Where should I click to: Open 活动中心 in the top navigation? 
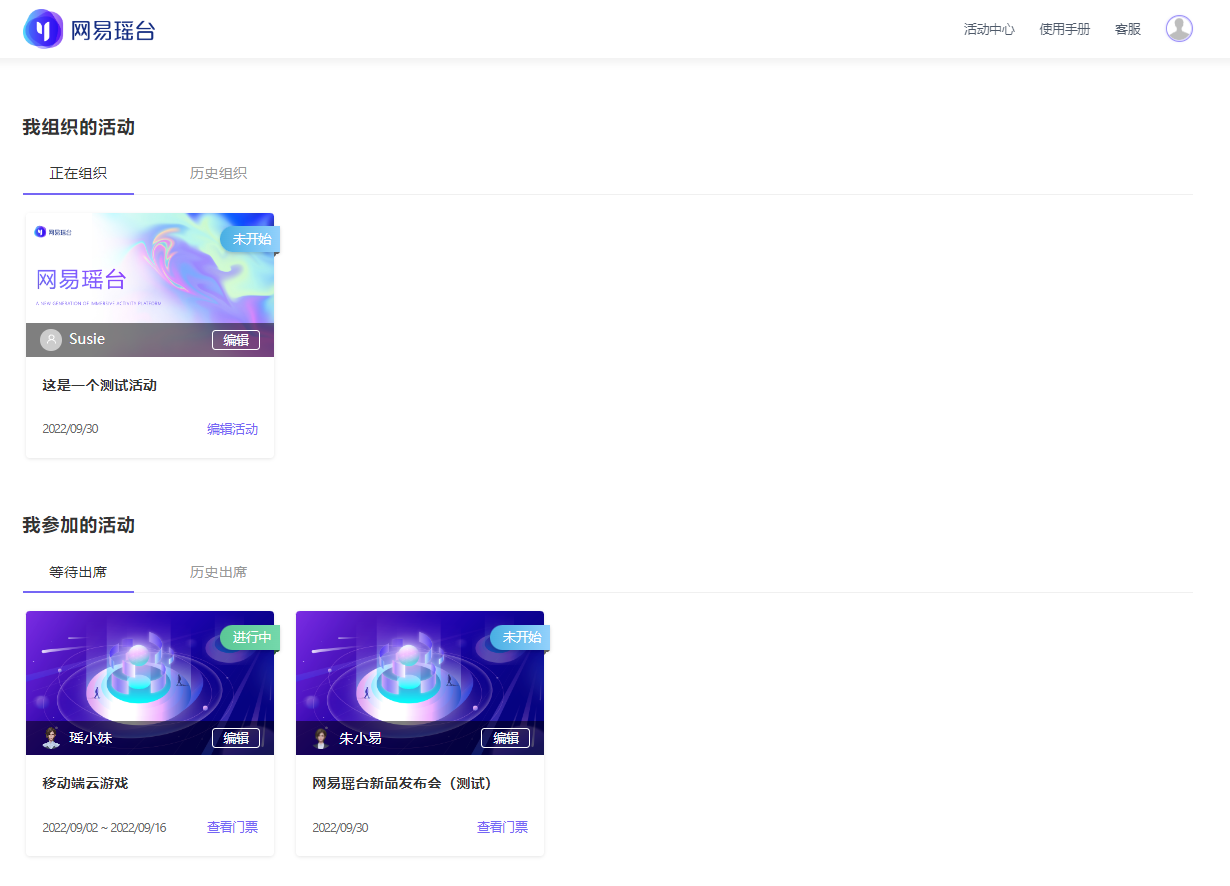point(989,29)
